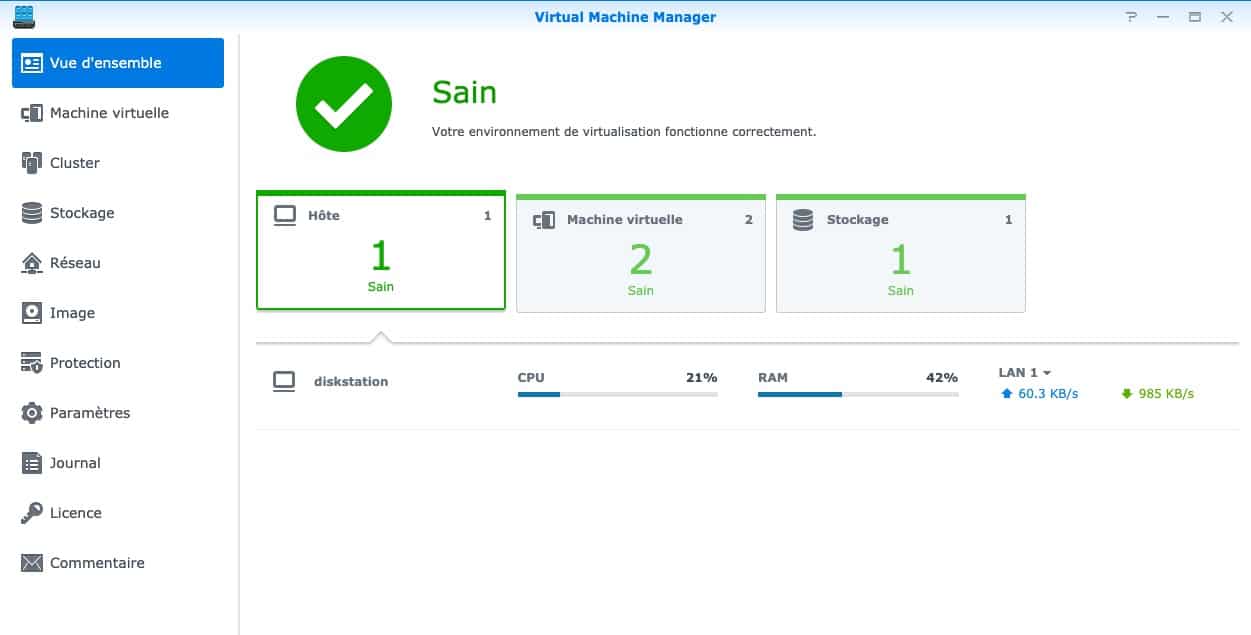The height and width of the screenshot is (635, 1251).
Task: Open the Cluster section icon
Action: click(x=32, y=163)
